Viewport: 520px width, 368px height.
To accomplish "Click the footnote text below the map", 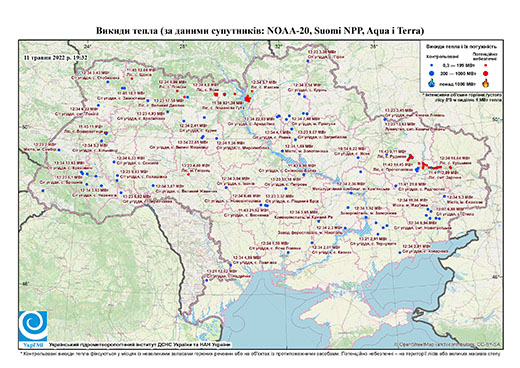I will tap(260, 353).
